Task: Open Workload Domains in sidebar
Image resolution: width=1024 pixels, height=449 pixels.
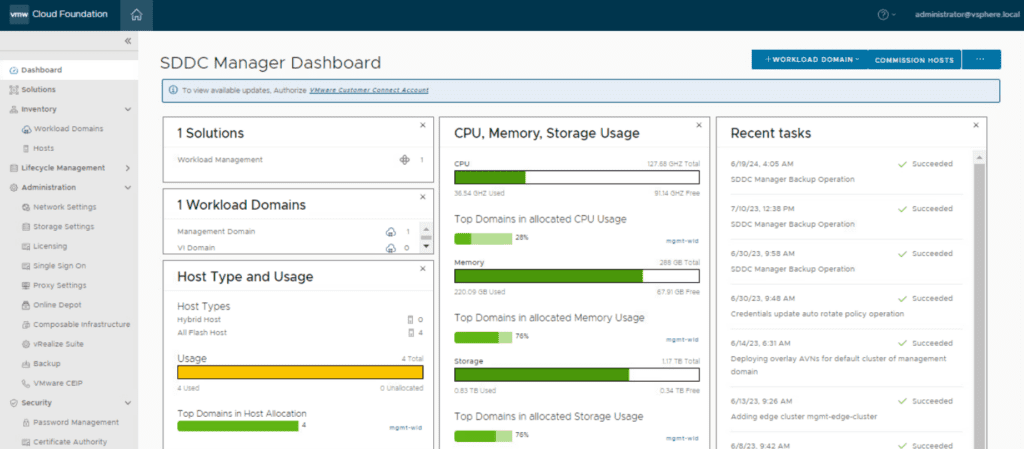Action: pyautogui.click(x=68, y=129)
